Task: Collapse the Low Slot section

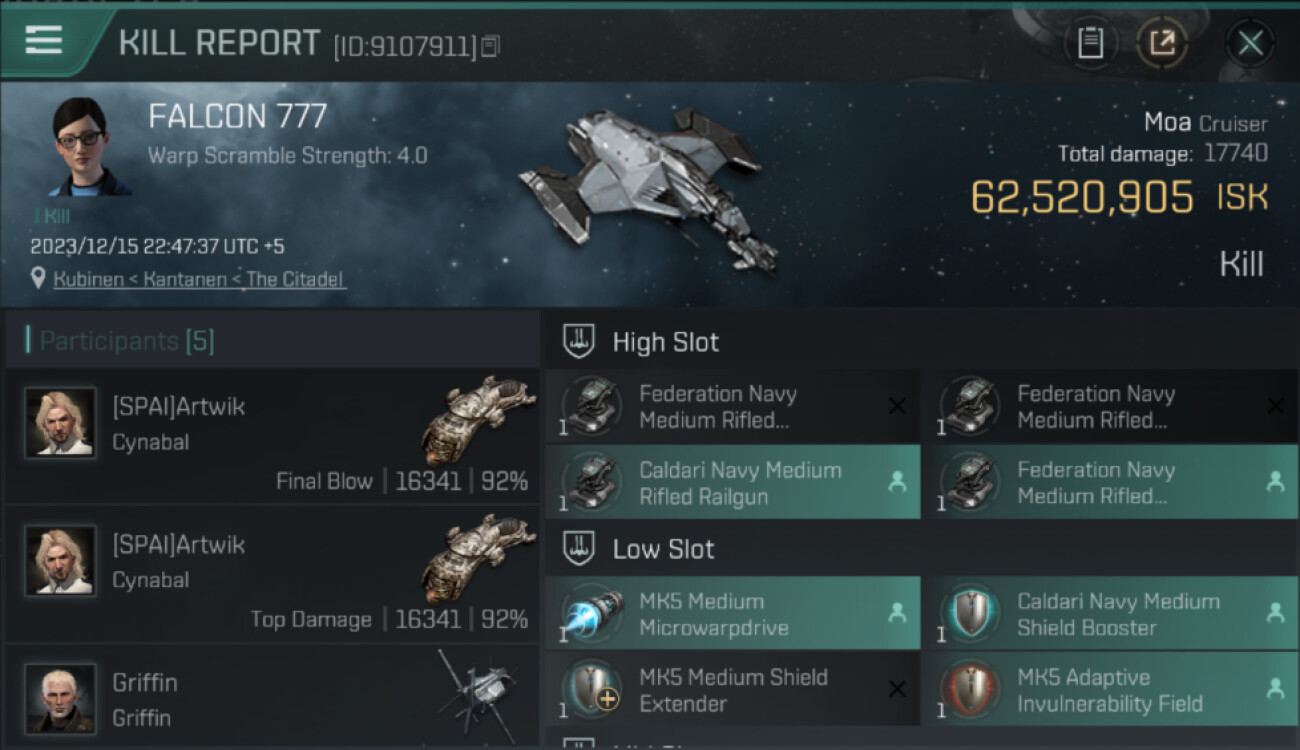Action: pos(578,549)
